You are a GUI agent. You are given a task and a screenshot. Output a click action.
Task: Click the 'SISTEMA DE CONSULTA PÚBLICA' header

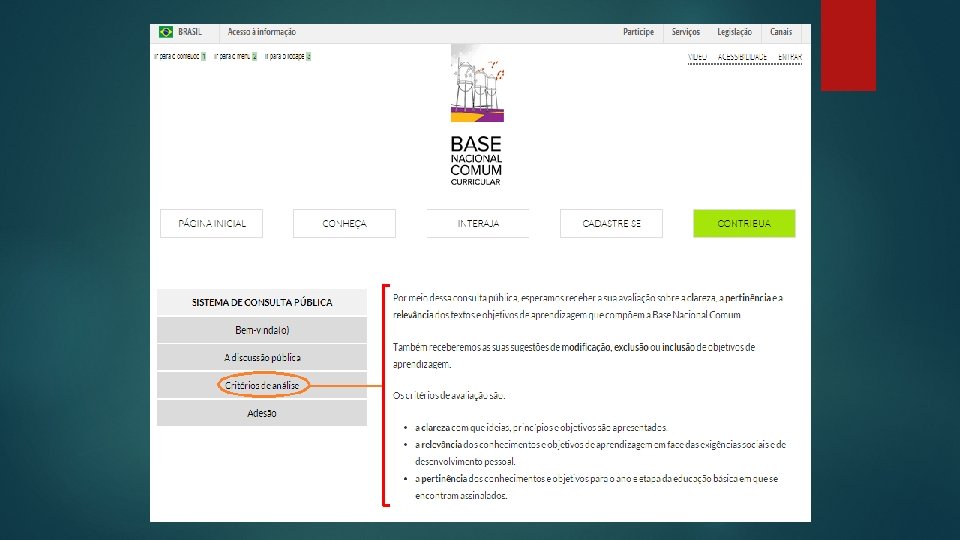click(x=262, y=302)
